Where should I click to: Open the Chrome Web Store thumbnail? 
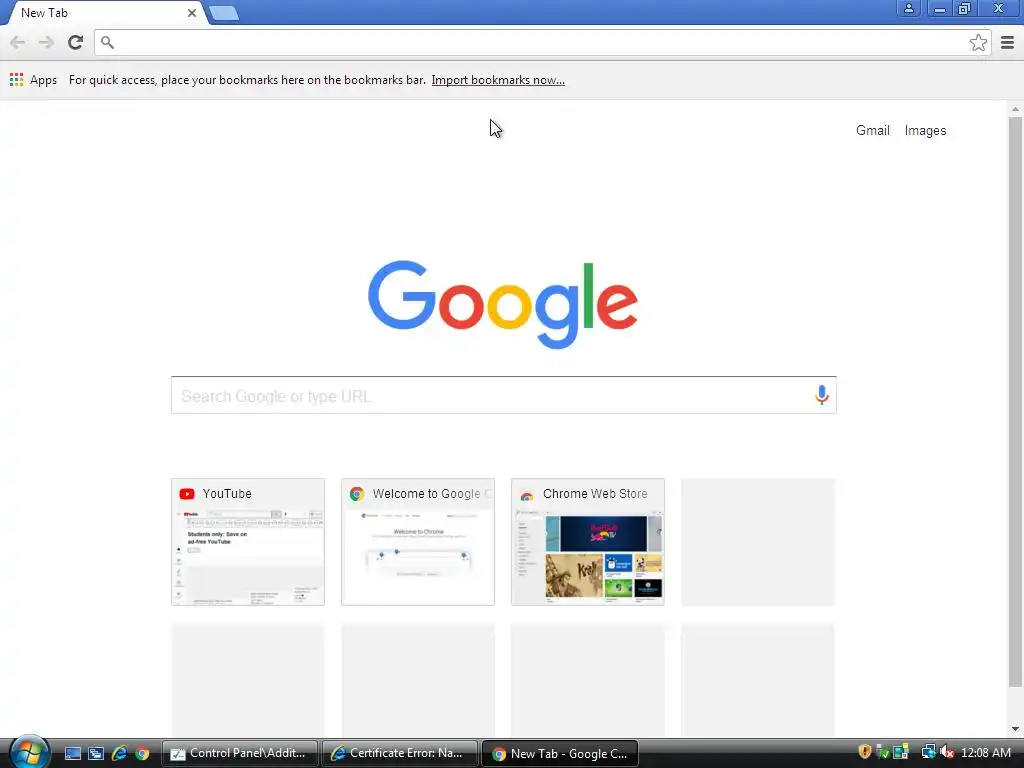(x=588, y=542)
